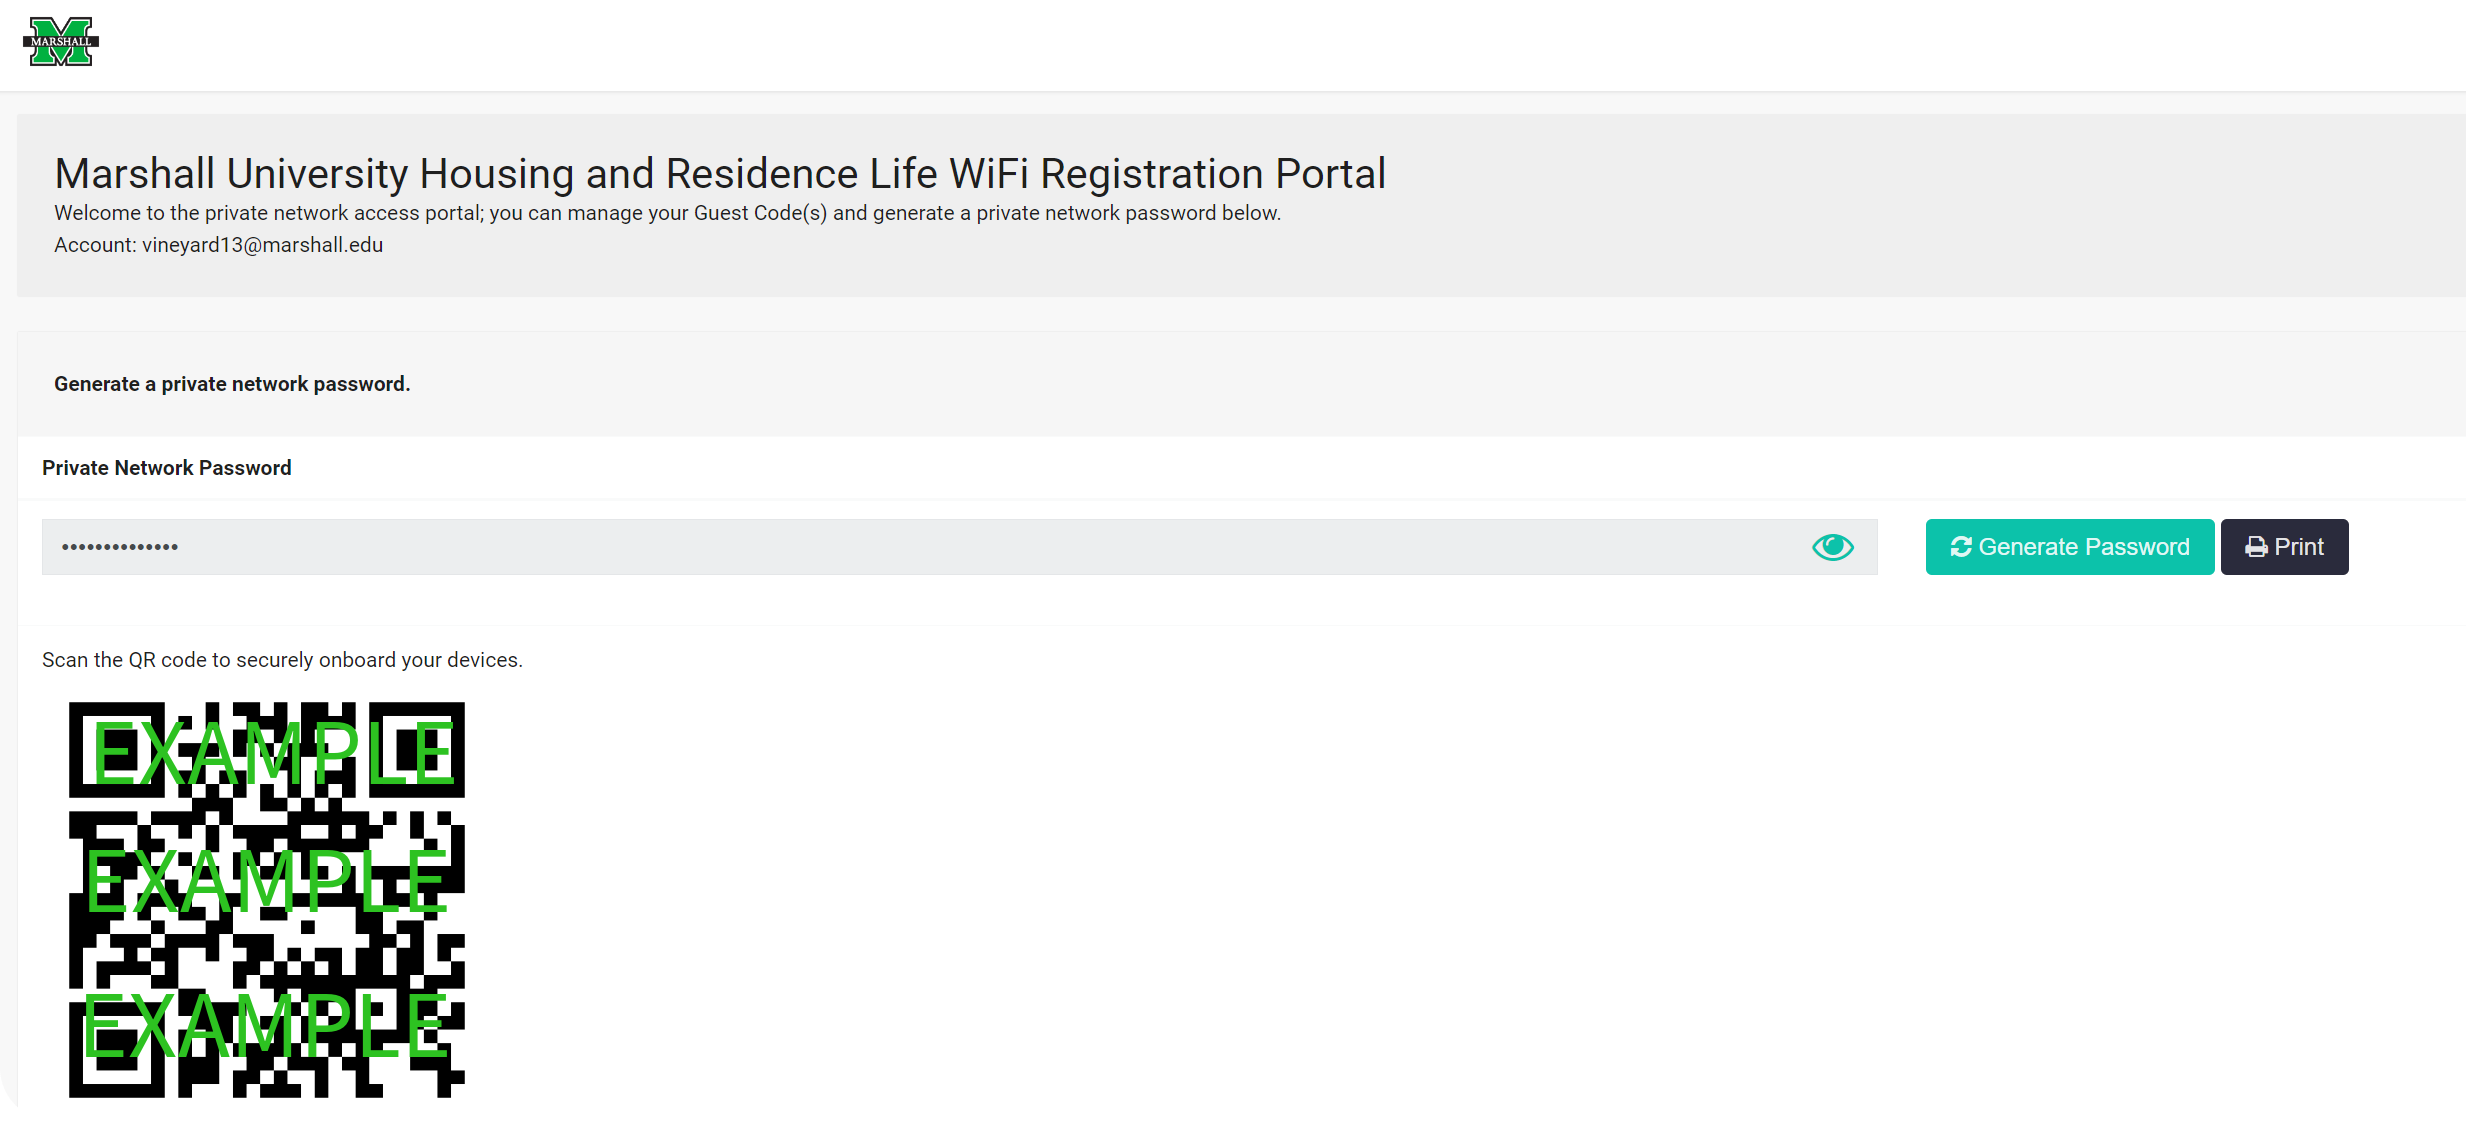Select the onboarding QR code image

click(x=267, y=900)
